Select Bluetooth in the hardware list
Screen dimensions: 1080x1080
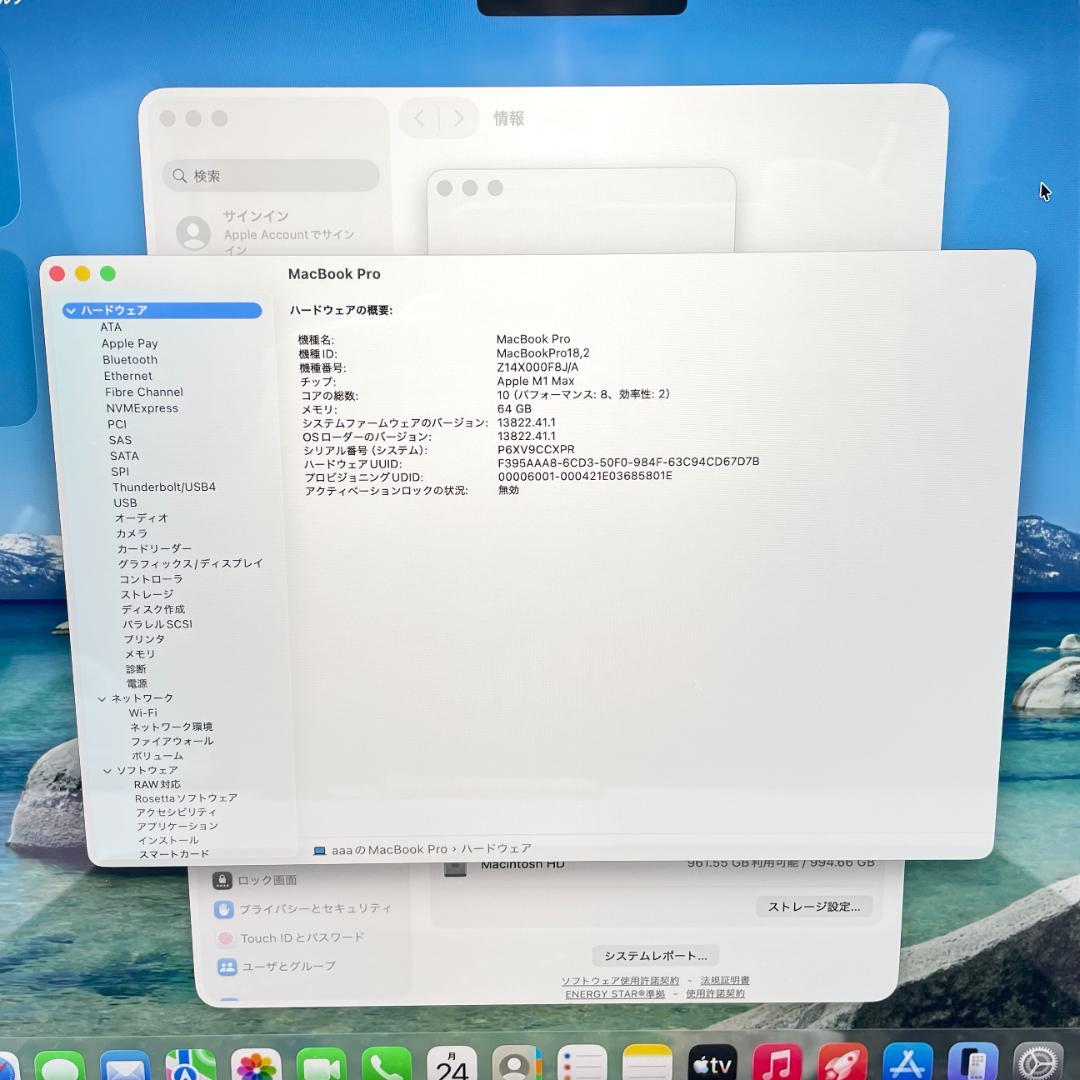click(129, 359)
